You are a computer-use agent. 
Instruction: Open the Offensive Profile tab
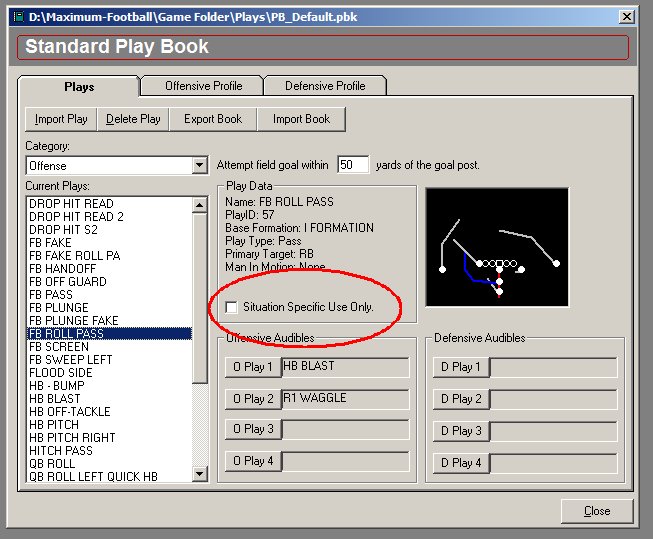tap(203, 86)
